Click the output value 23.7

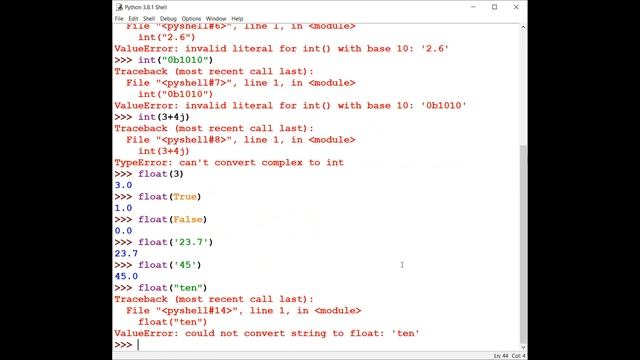(x=126, y=254)
